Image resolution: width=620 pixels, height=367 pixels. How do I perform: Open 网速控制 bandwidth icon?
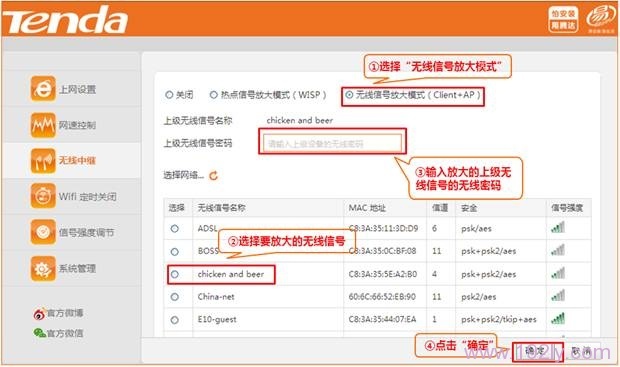tap(43, 125)
